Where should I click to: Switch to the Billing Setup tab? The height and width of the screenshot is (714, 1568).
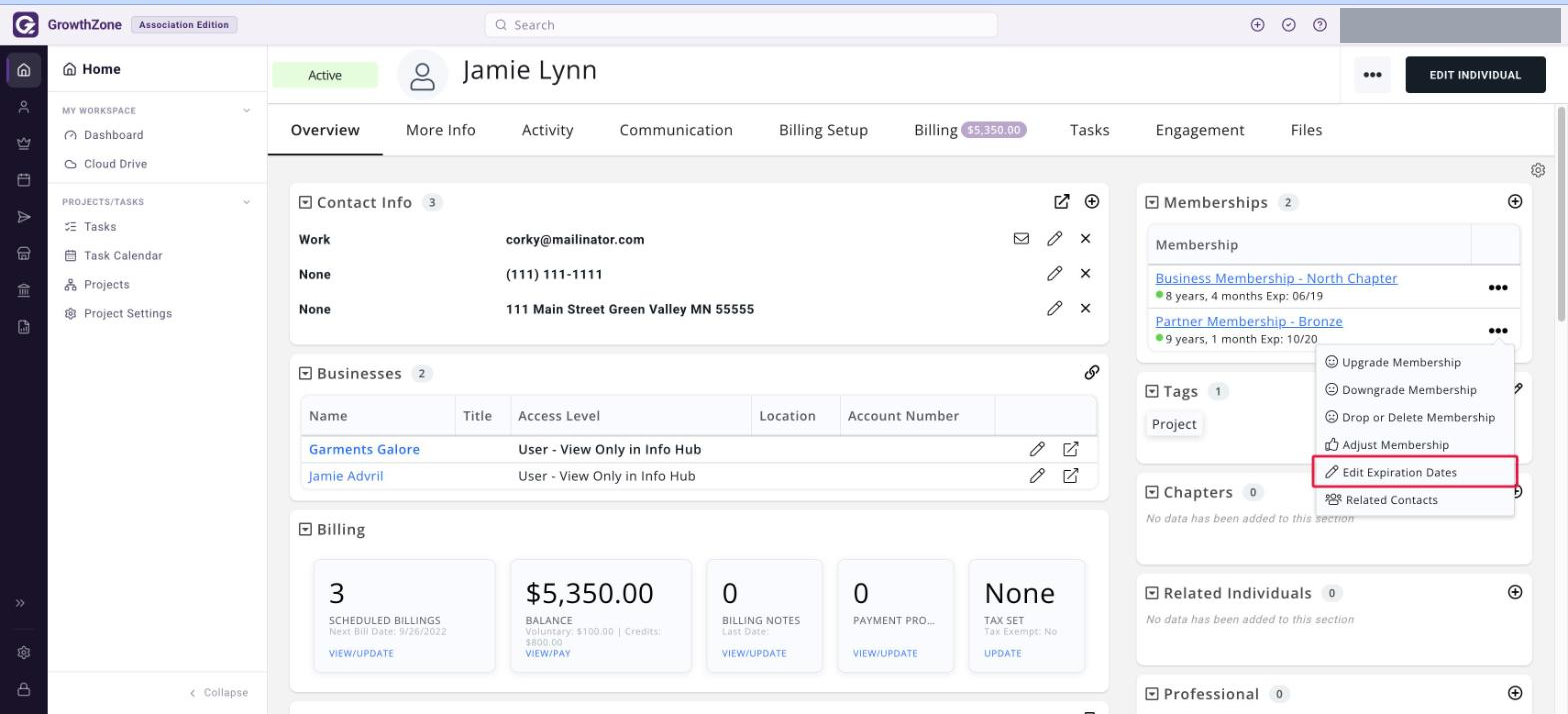click(823, 130)
